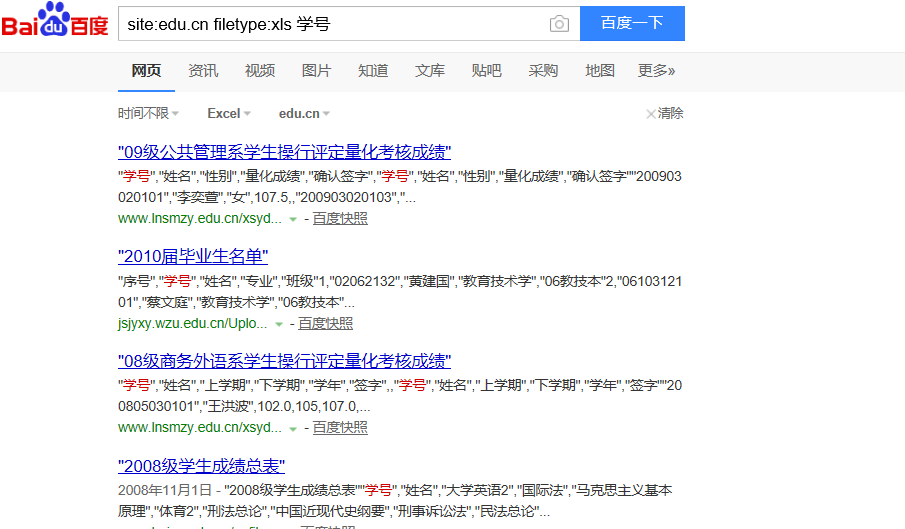Image resolution: width=905 pixels, height=529 pixels.
Task: Select the 网页 tab
Action: click(x=146, y=71)
